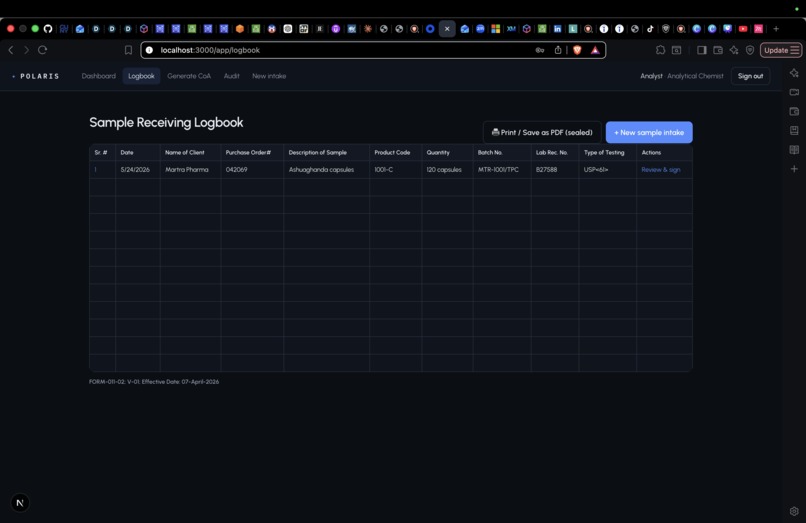Open bookmarks panel in right sidebar
Viewport: 806px width, 523px height.
point(794,131)
